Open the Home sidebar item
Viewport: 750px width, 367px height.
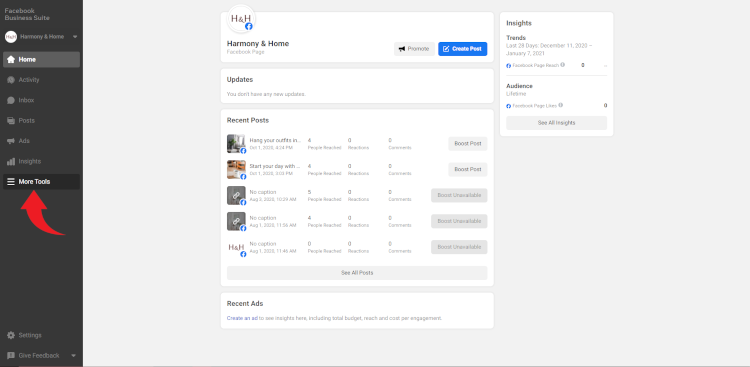click(x=41, y=60)
